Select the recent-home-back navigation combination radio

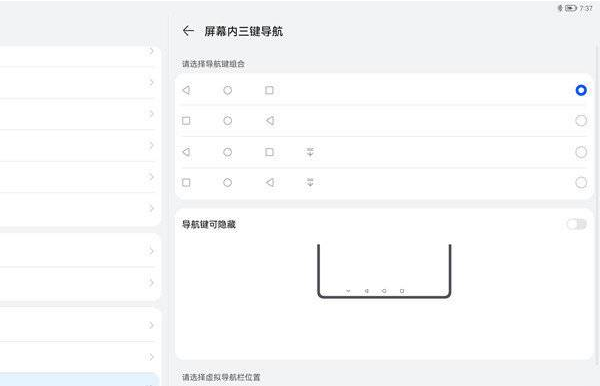(581, 121)
